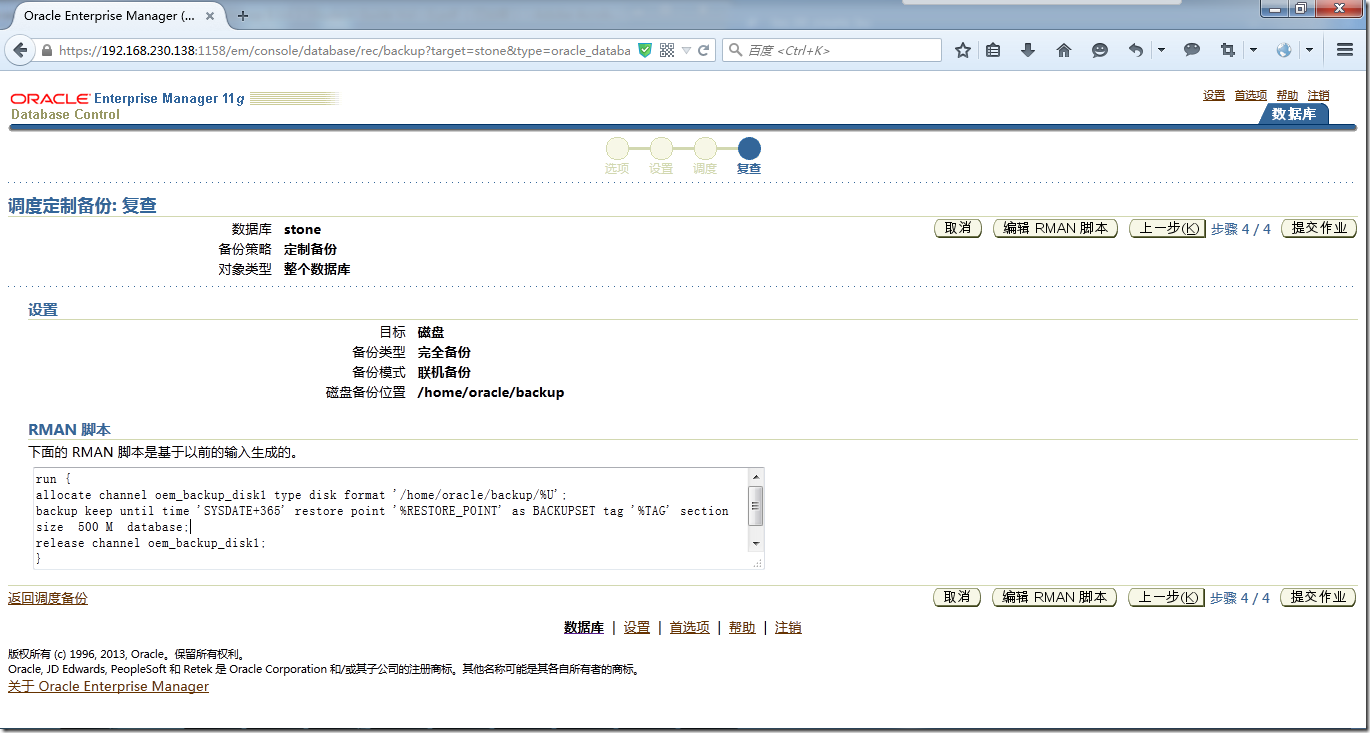Click the globe toolbar icon
This screenshot has height=733, width=1370.
pos(1284,50)
